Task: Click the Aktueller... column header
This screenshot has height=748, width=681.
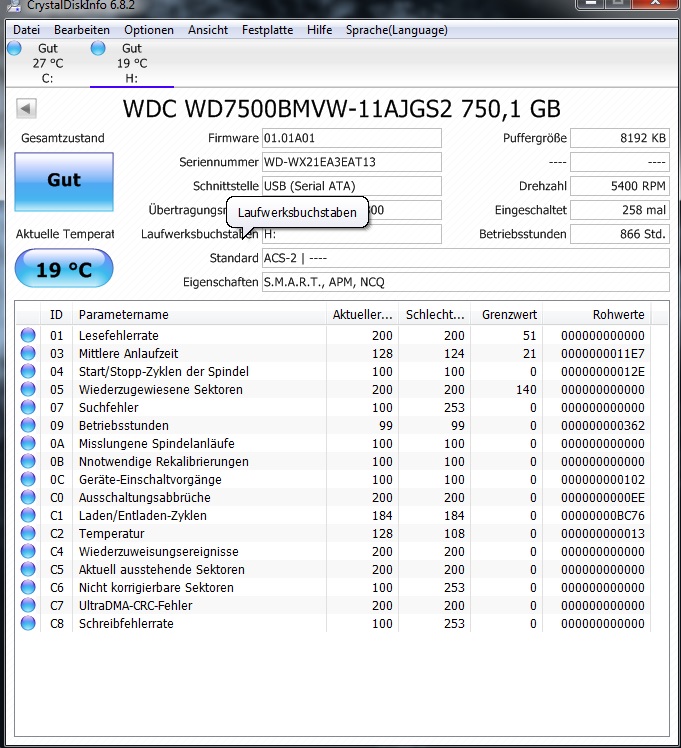Action: pos(362,314)
